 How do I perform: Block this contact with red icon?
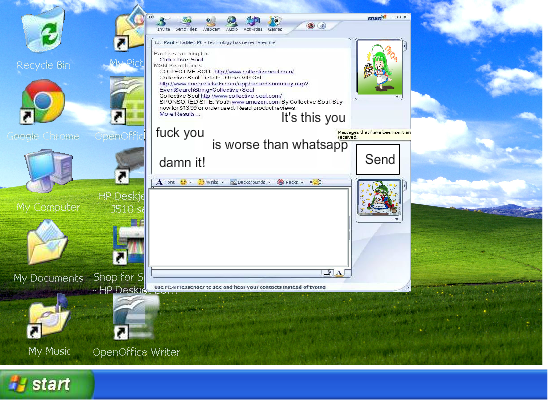click(x=310, y=26)
